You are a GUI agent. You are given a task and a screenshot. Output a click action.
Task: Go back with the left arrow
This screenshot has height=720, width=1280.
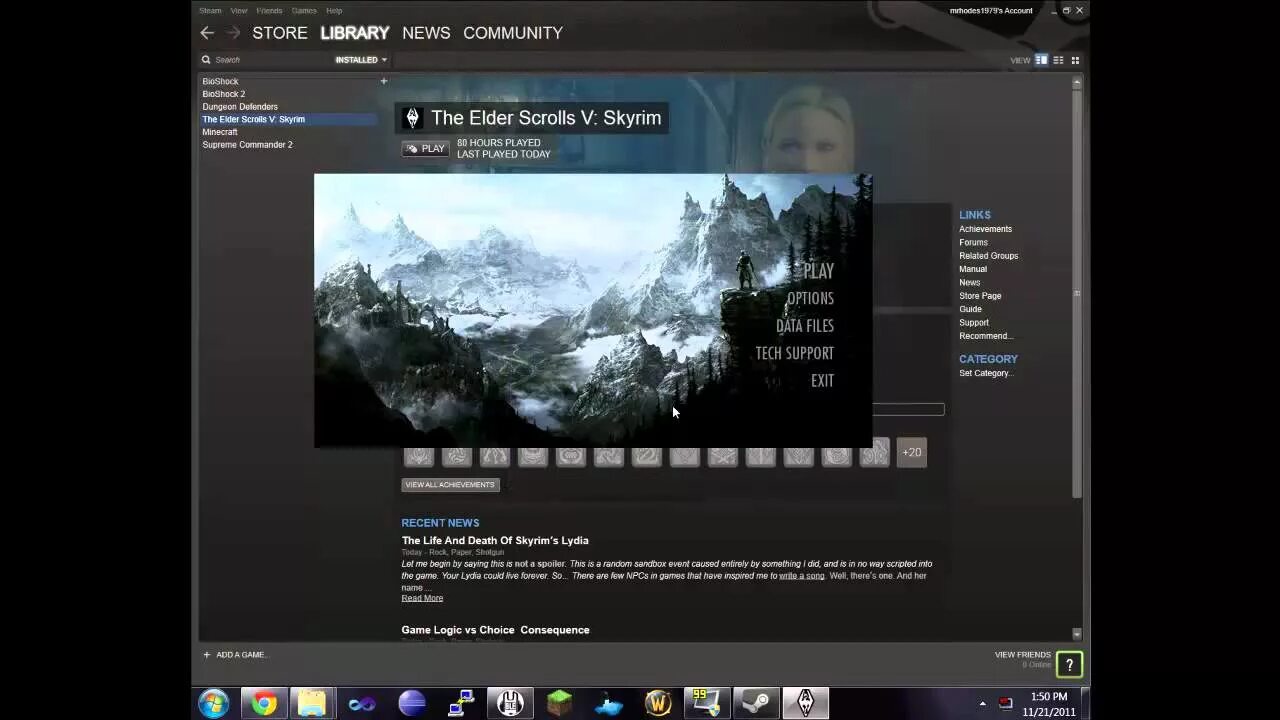[x=207, y=33]
